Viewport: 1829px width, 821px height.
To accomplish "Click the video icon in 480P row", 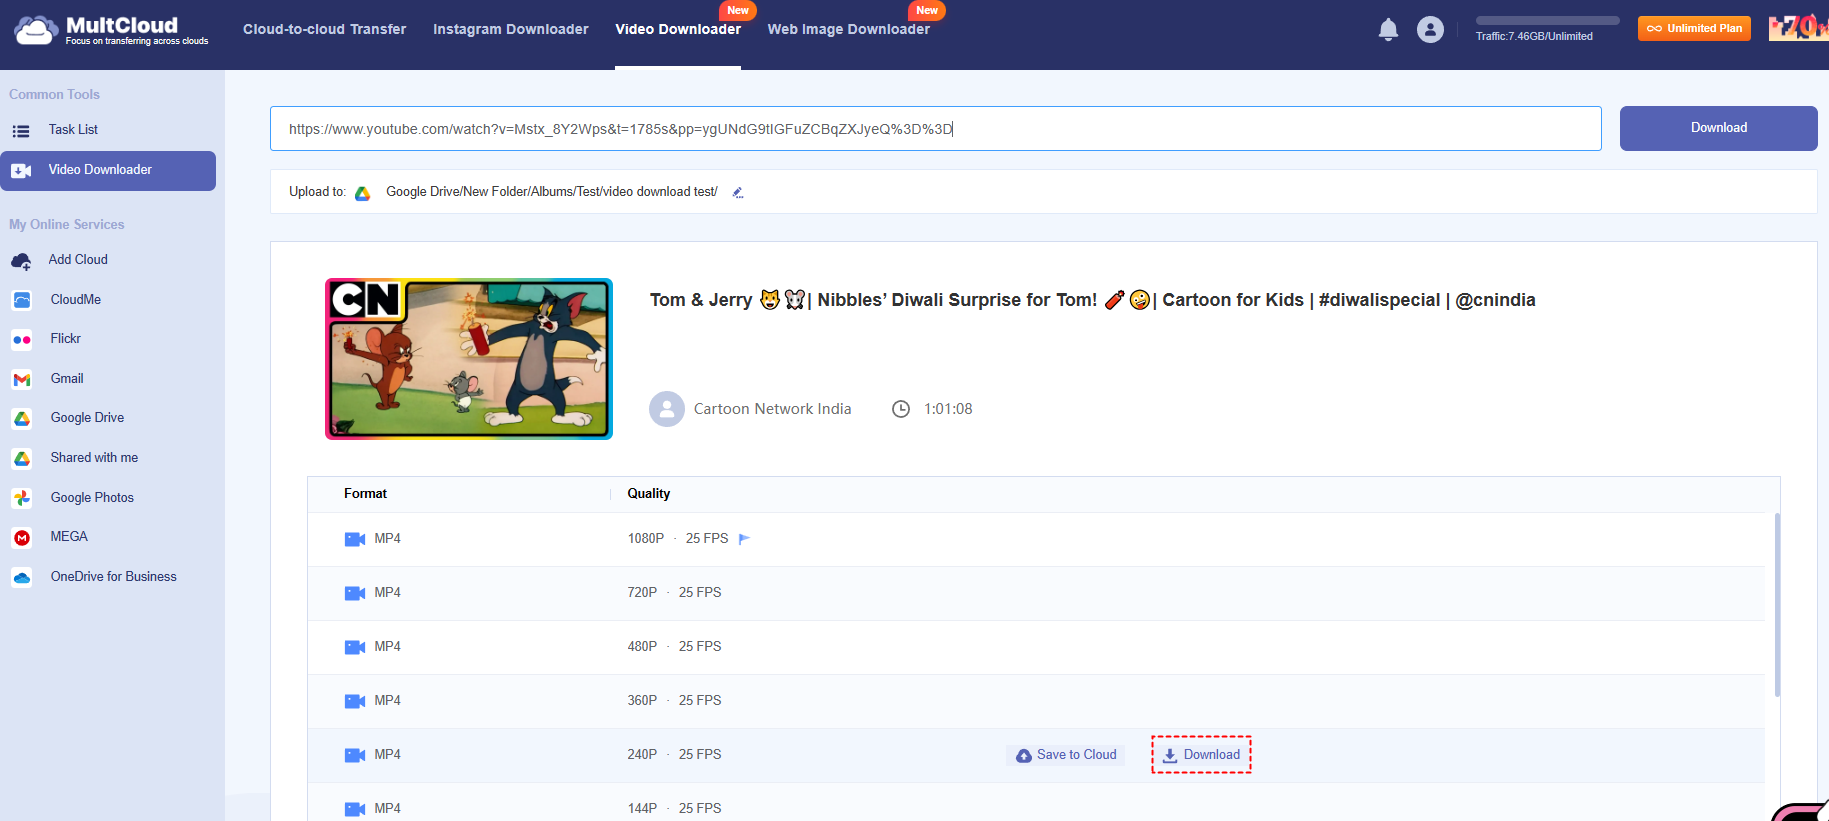I will 355,647.
